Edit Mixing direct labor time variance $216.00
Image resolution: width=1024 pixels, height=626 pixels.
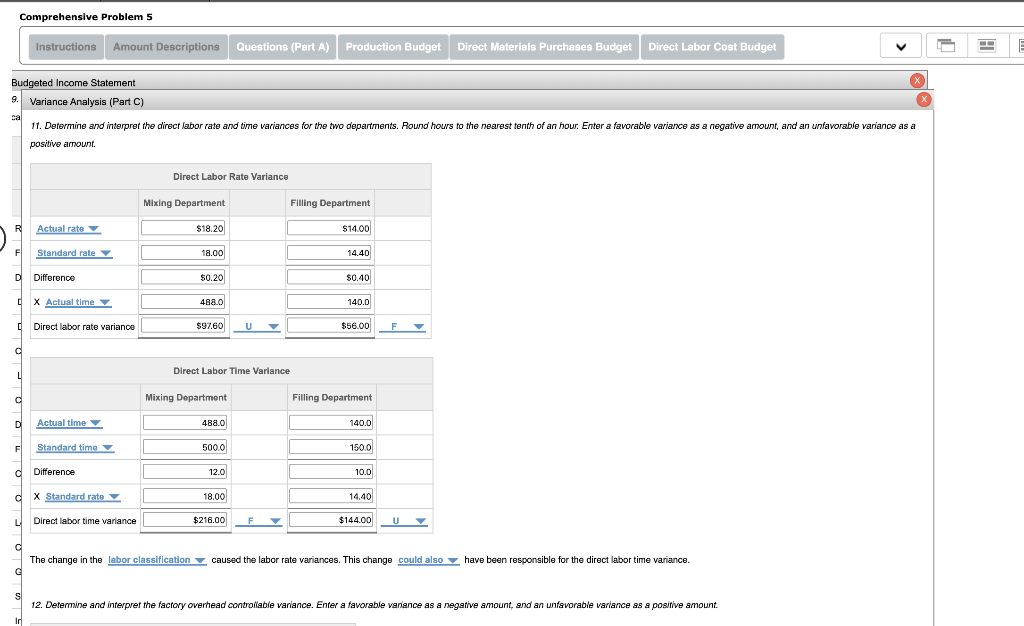pyautogui.click(x=185, y=520)
